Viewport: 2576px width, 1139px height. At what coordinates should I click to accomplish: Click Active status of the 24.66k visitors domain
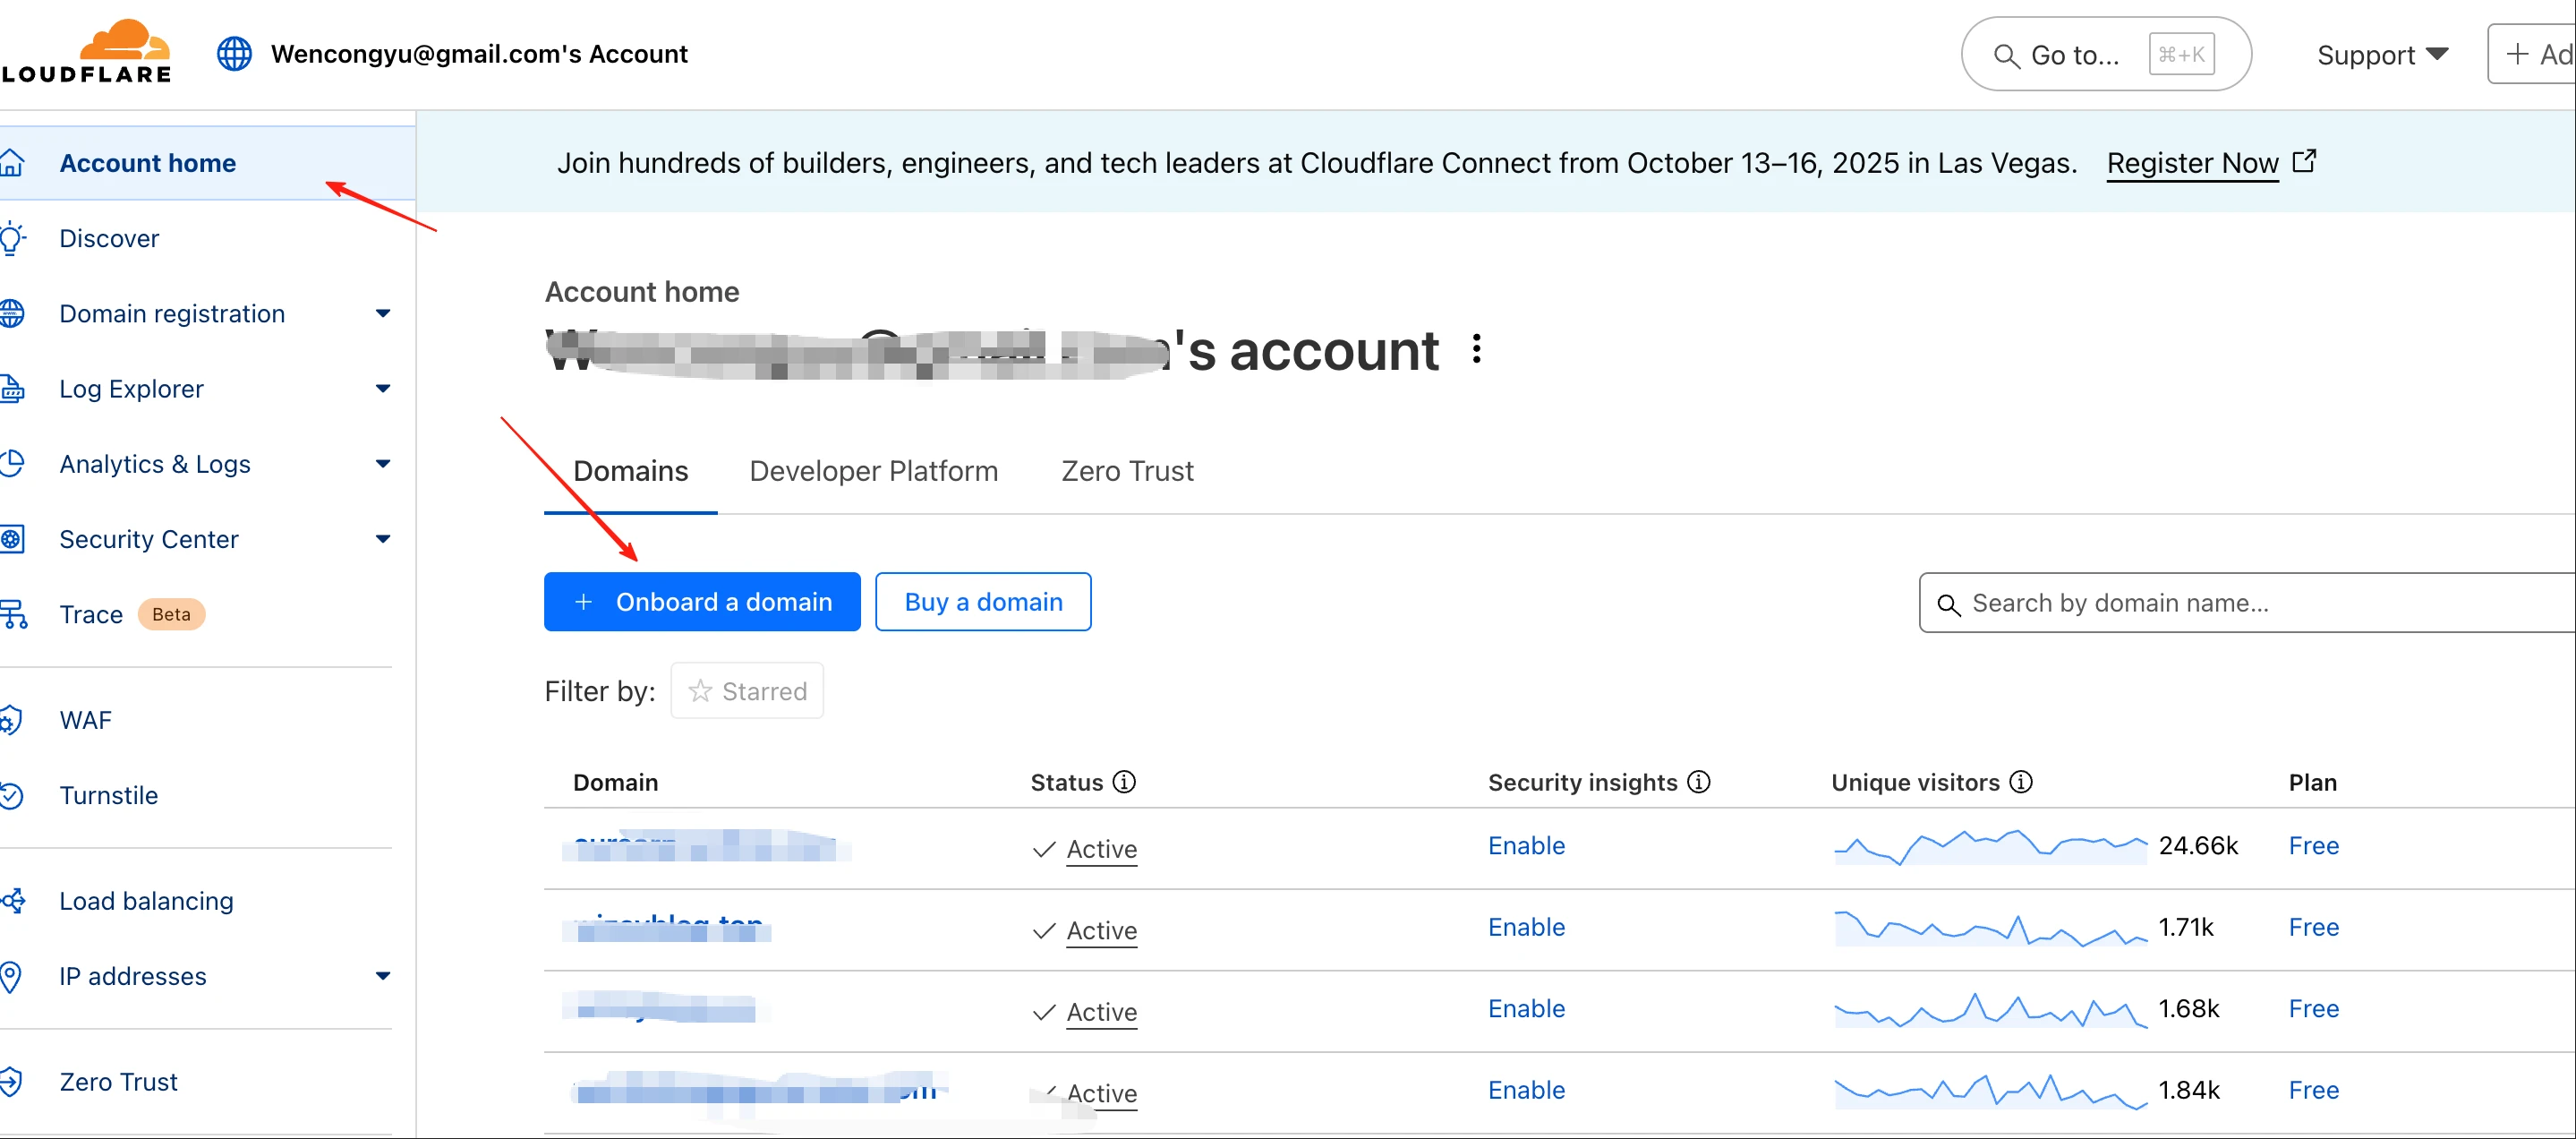1101,849
